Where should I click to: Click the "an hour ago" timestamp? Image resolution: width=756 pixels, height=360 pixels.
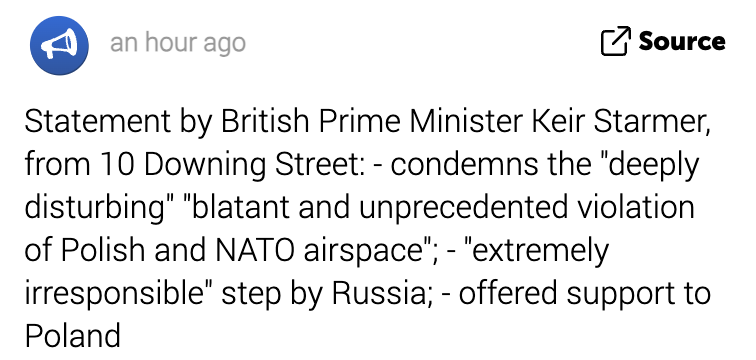[178, 43]
